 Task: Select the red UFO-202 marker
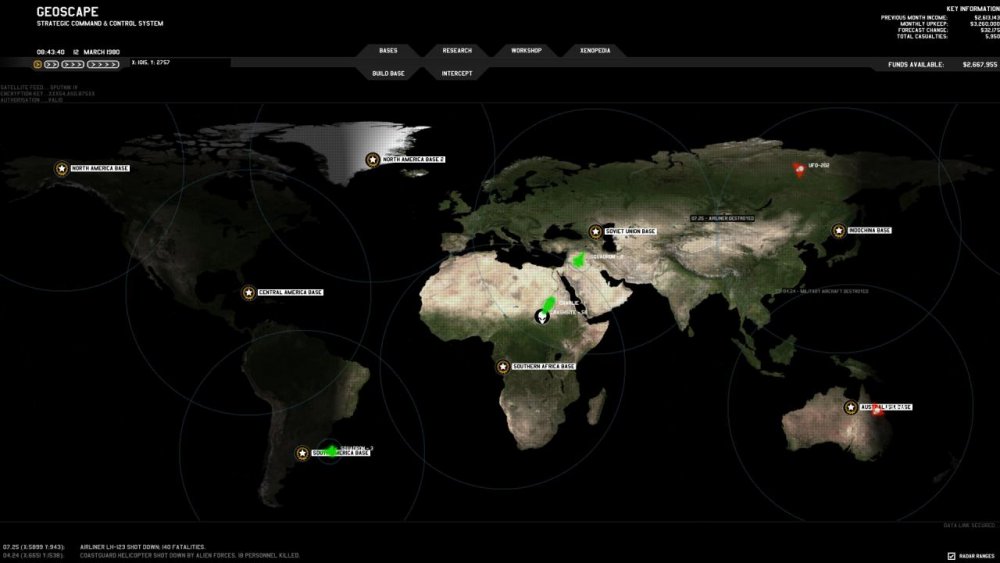click(798, 169)
